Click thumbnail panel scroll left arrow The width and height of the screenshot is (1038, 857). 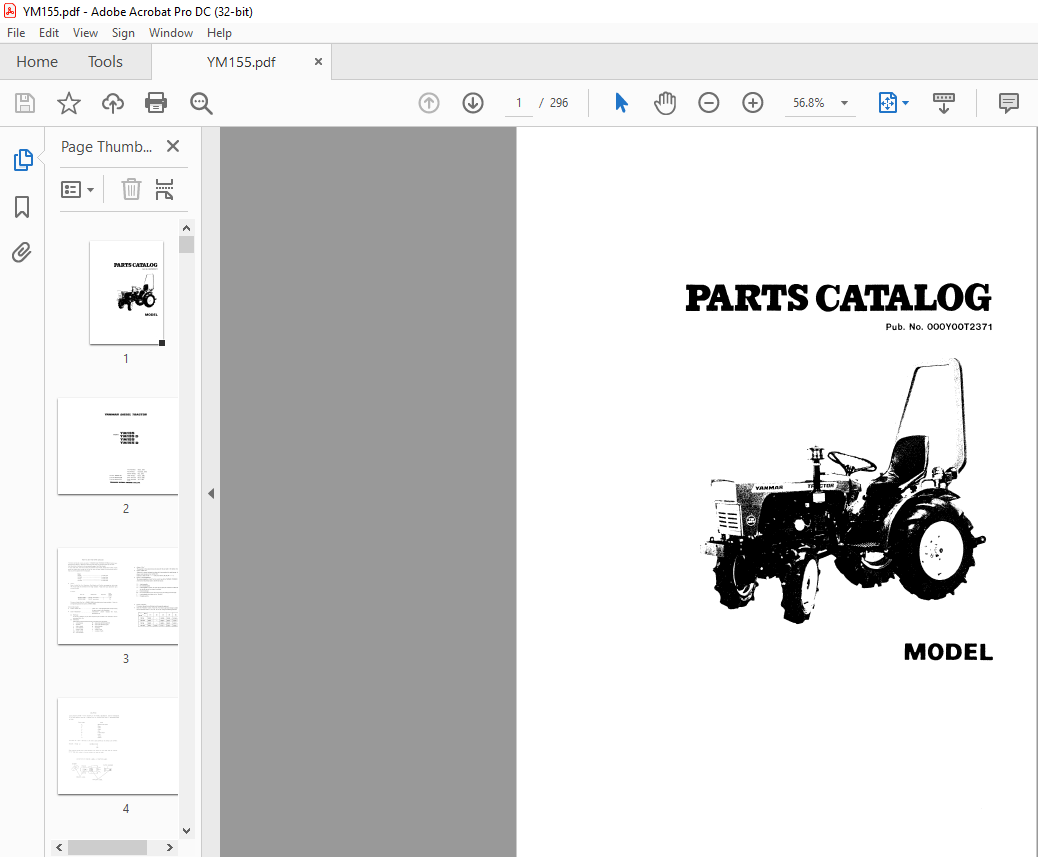click(x=60, y=847)
